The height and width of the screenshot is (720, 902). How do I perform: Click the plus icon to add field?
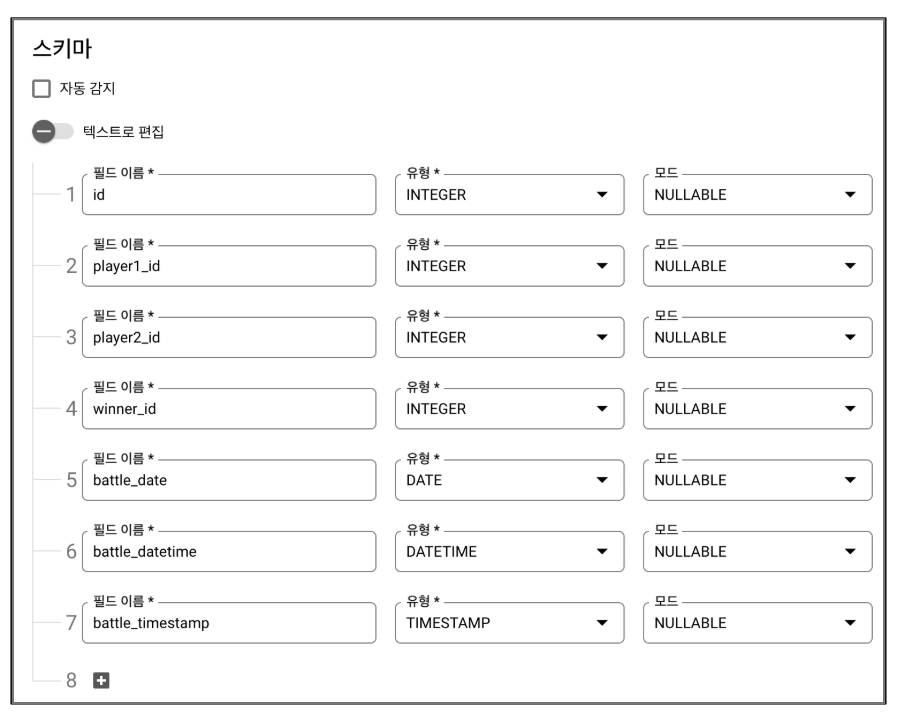101,680
